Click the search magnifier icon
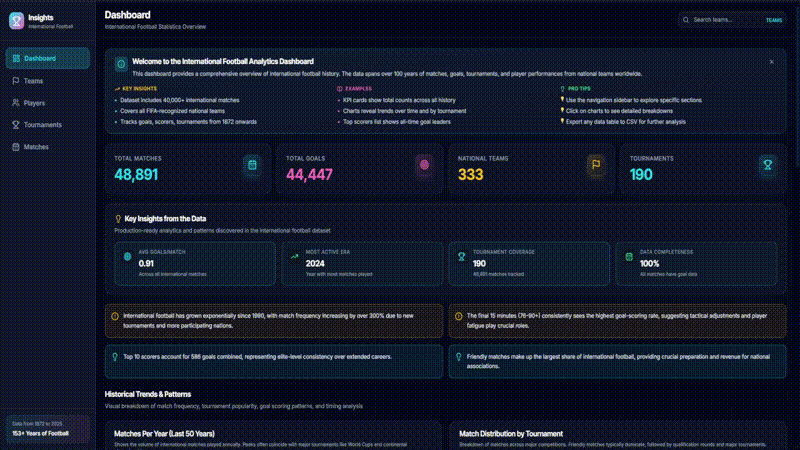 pos(686,20)
